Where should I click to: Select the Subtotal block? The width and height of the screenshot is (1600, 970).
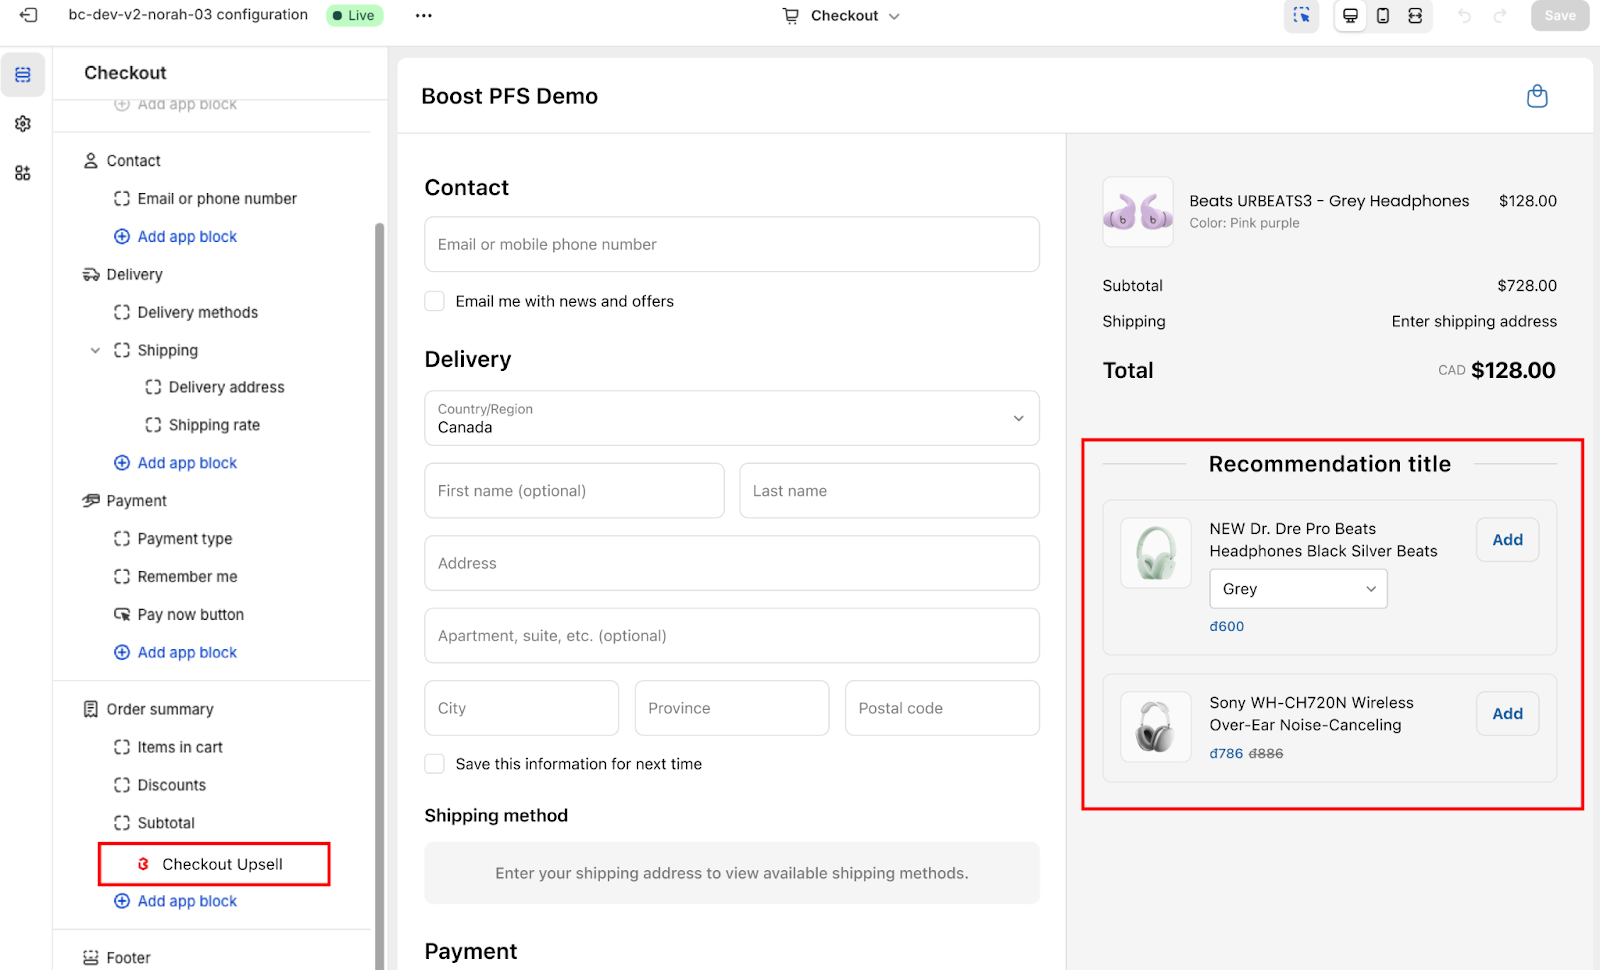(166, 823)
